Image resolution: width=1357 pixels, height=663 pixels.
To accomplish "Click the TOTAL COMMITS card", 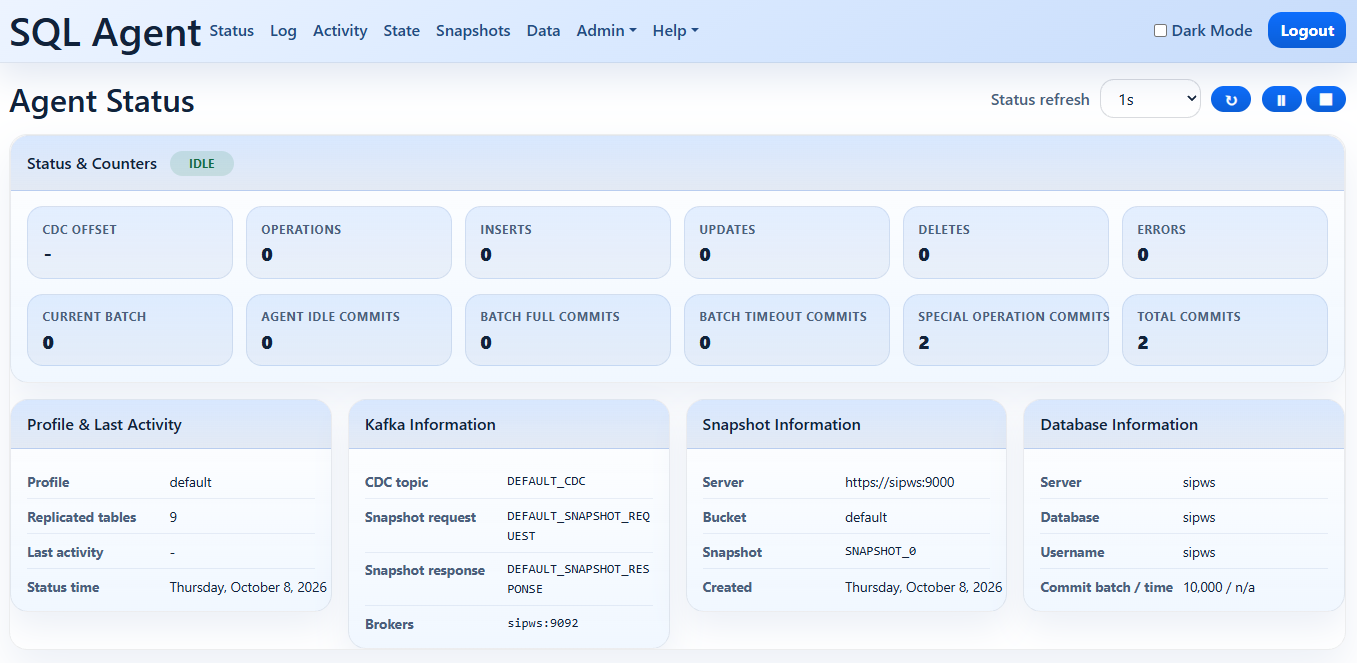I will 1225,330.
